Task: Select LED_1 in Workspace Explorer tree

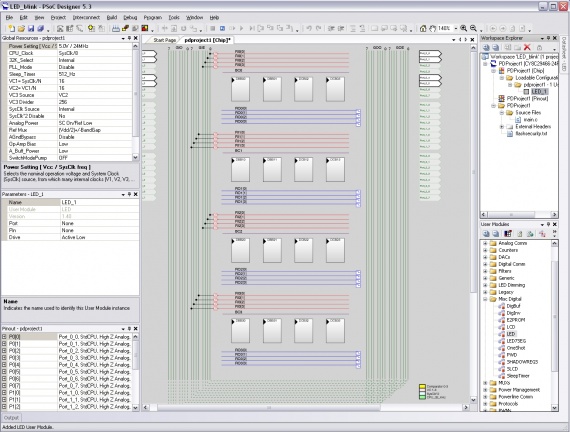Action: click(539, 92)
